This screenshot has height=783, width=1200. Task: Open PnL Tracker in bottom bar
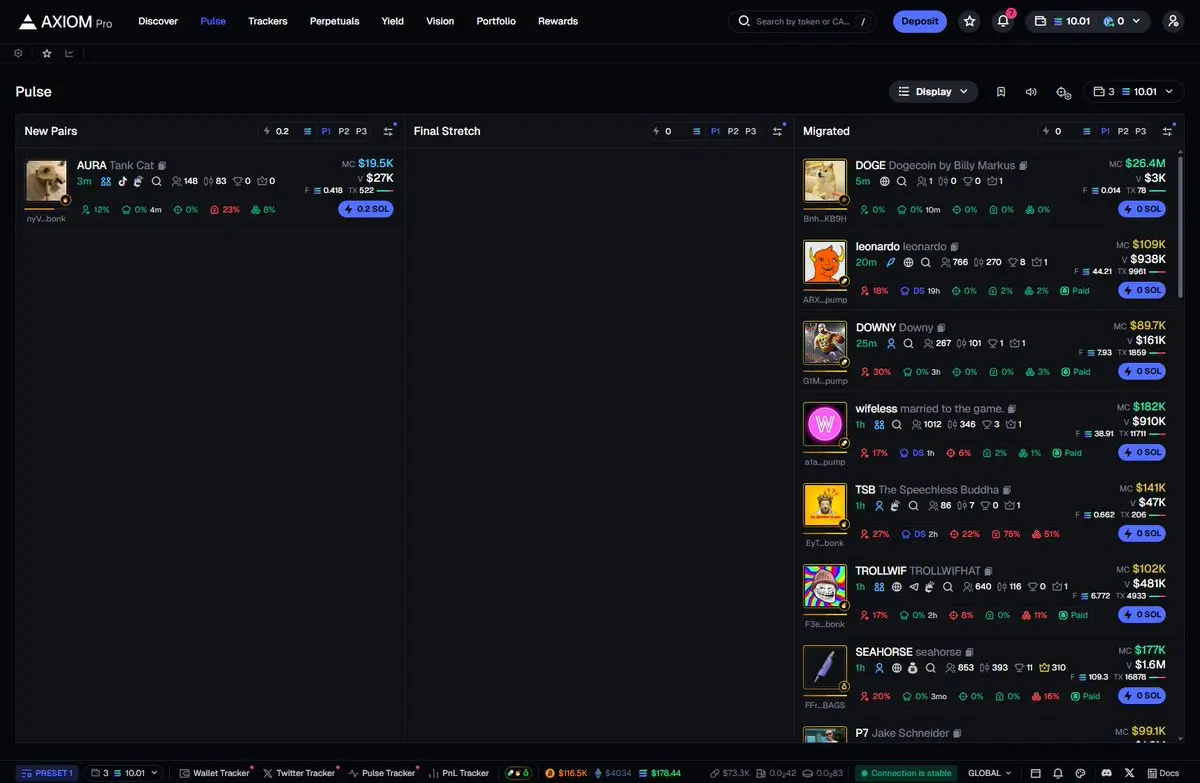click(459, 773)
